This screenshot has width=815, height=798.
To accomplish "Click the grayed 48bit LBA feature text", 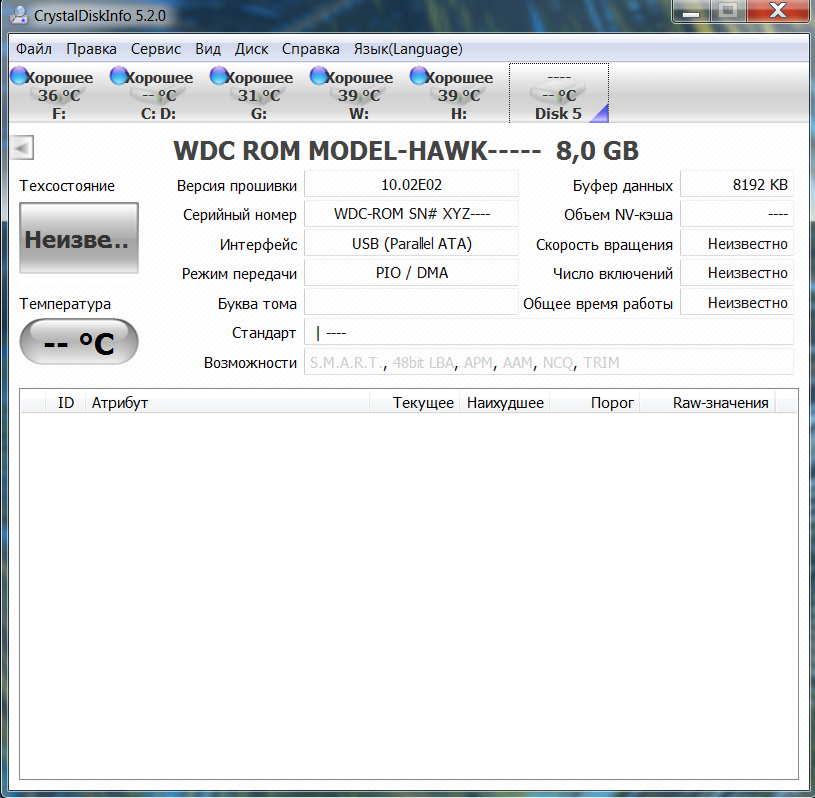I will click(423, 362).
